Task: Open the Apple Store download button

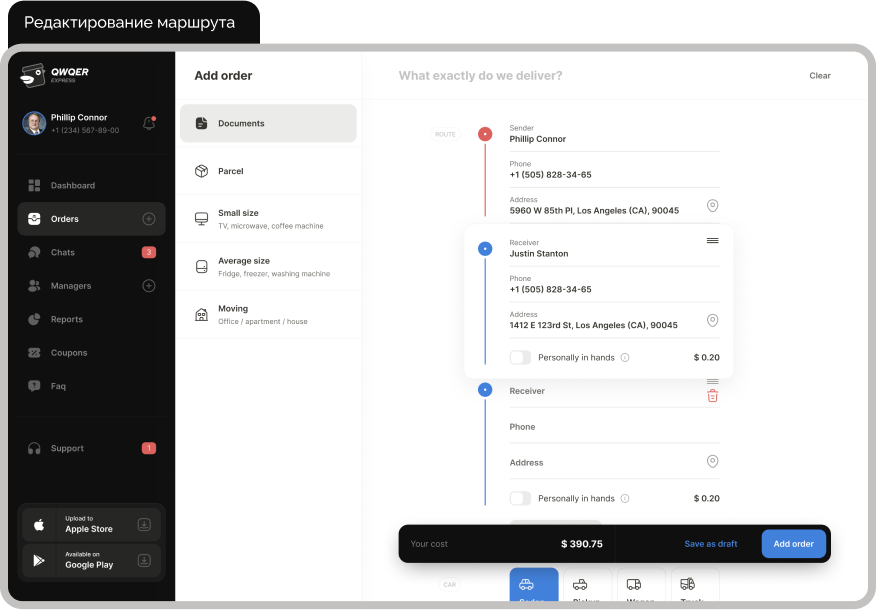Action: pos(91,524)
